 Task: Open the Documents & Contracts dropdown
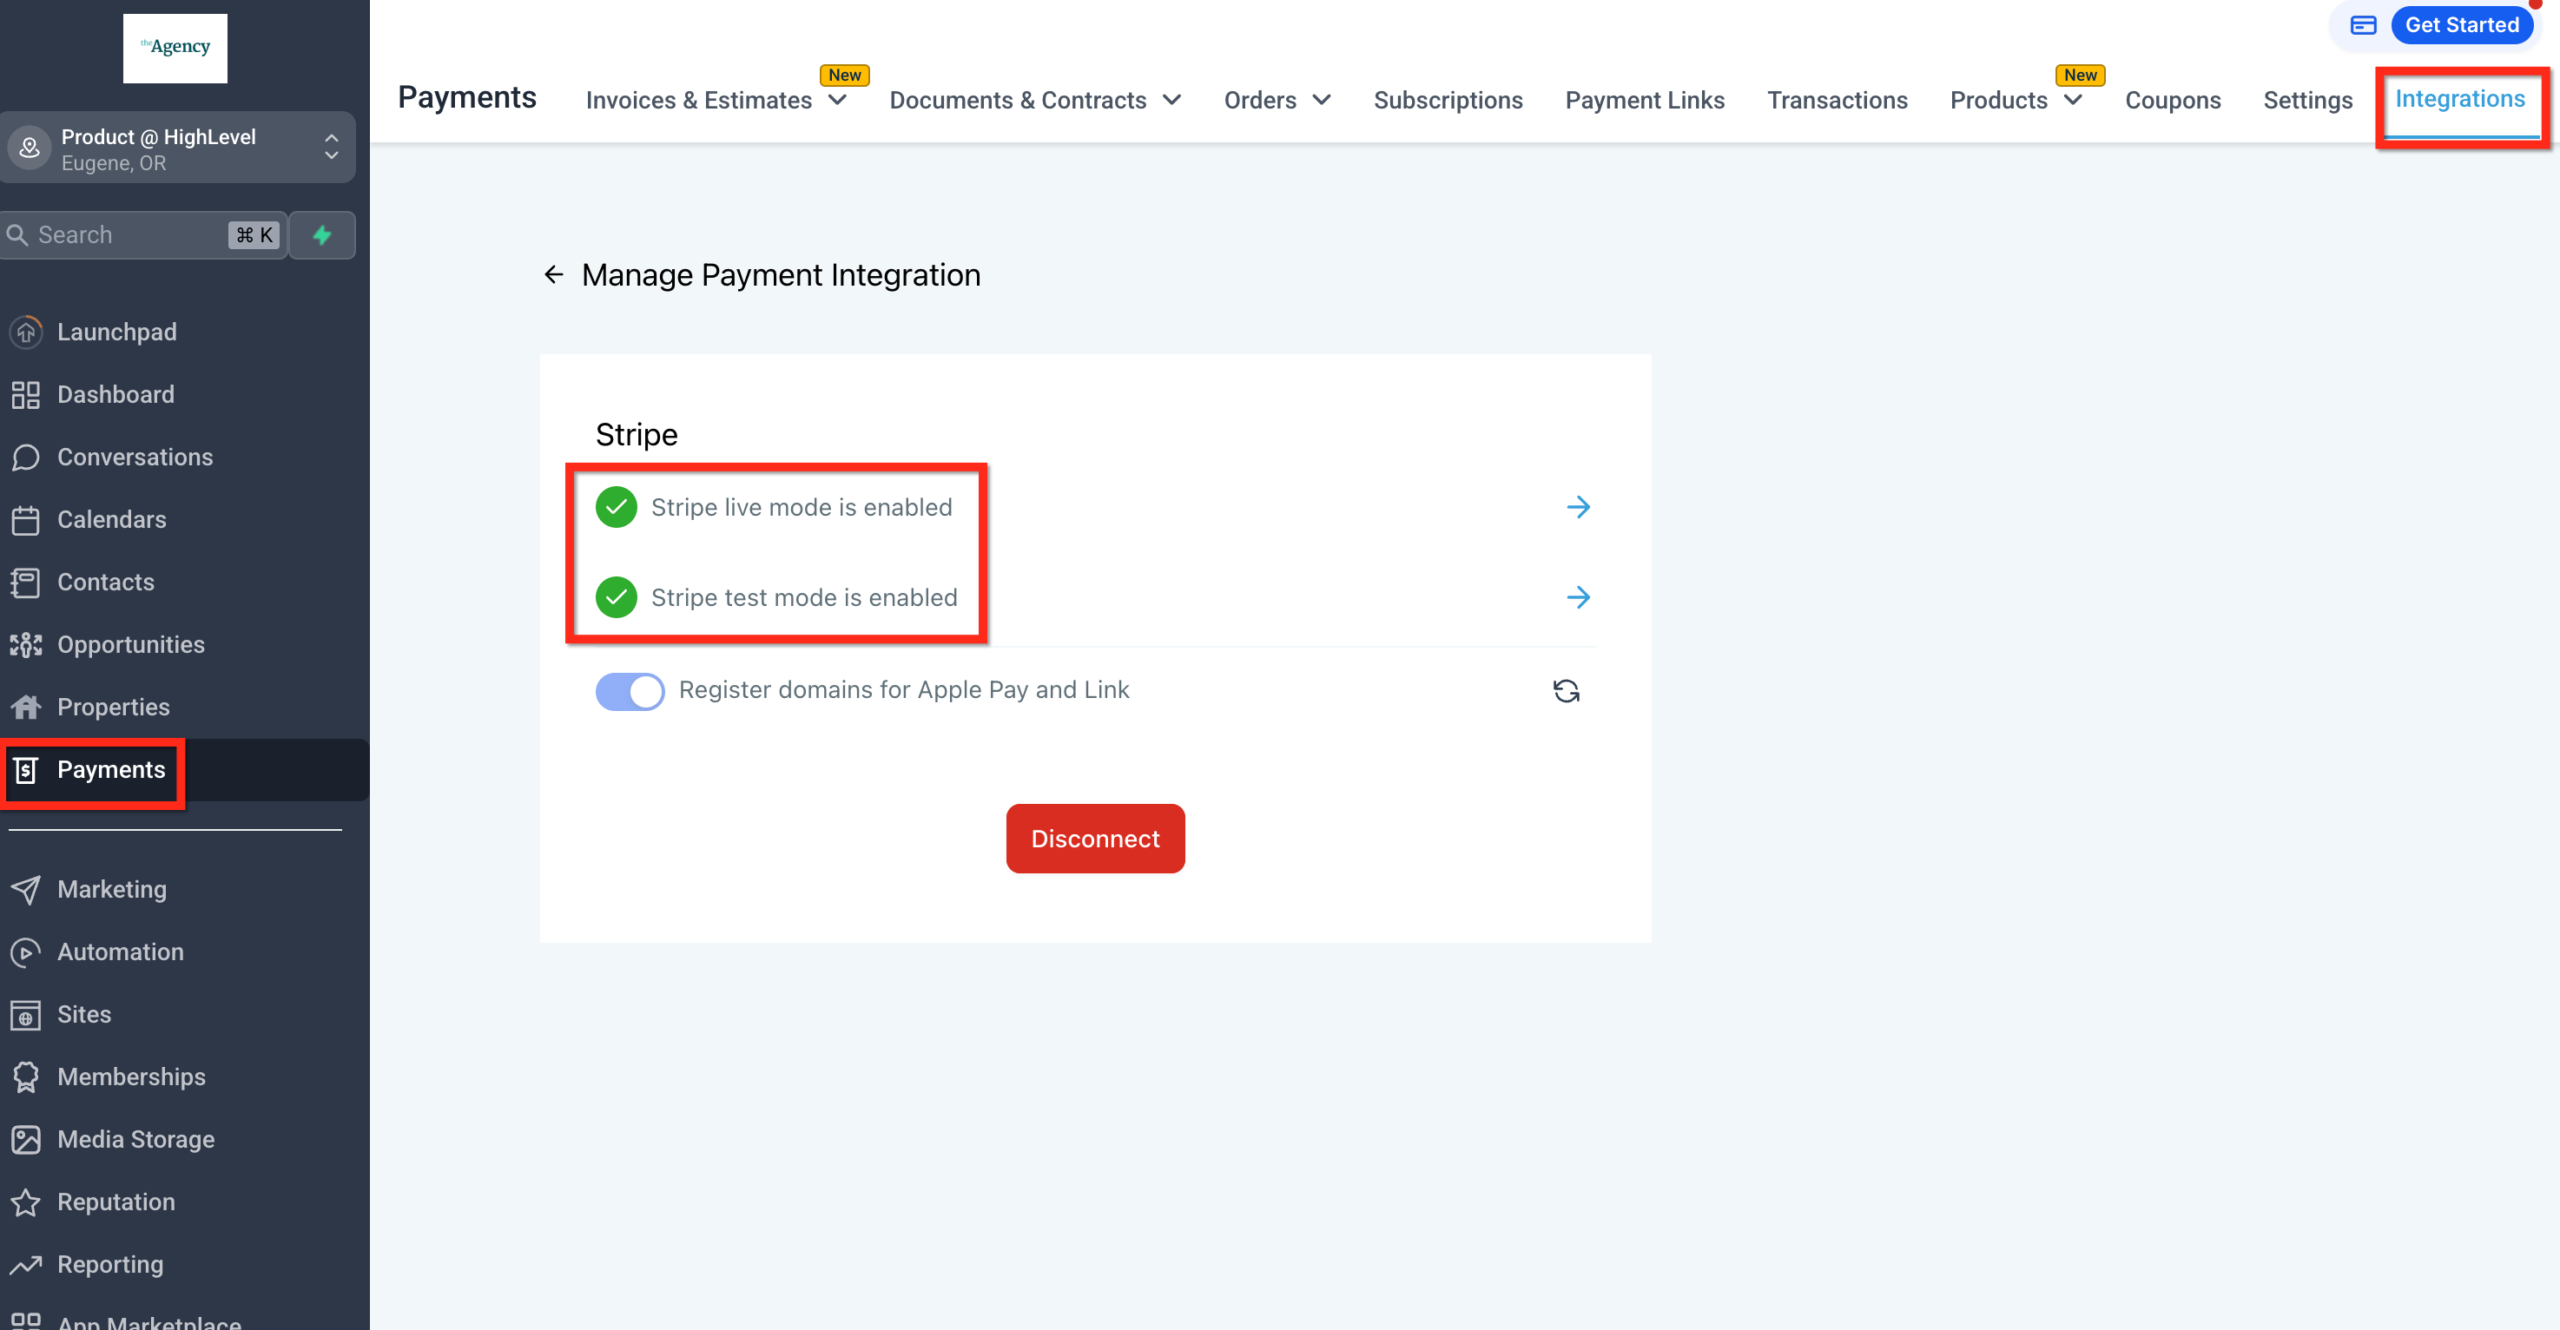tap(1172, 100)
